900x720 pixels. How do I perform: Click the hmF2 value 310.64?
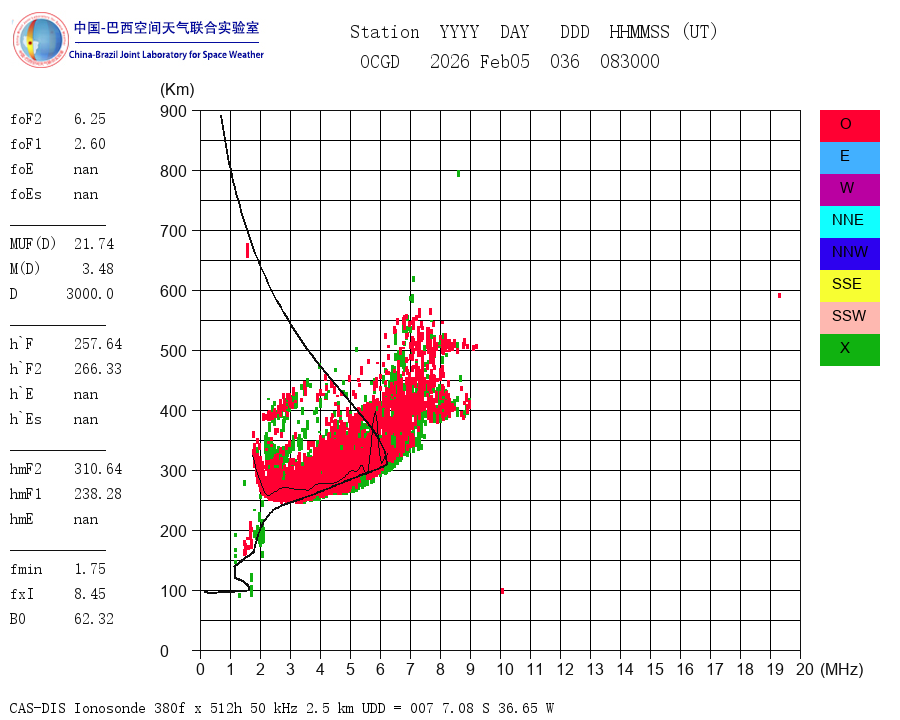tap(98, 469)
